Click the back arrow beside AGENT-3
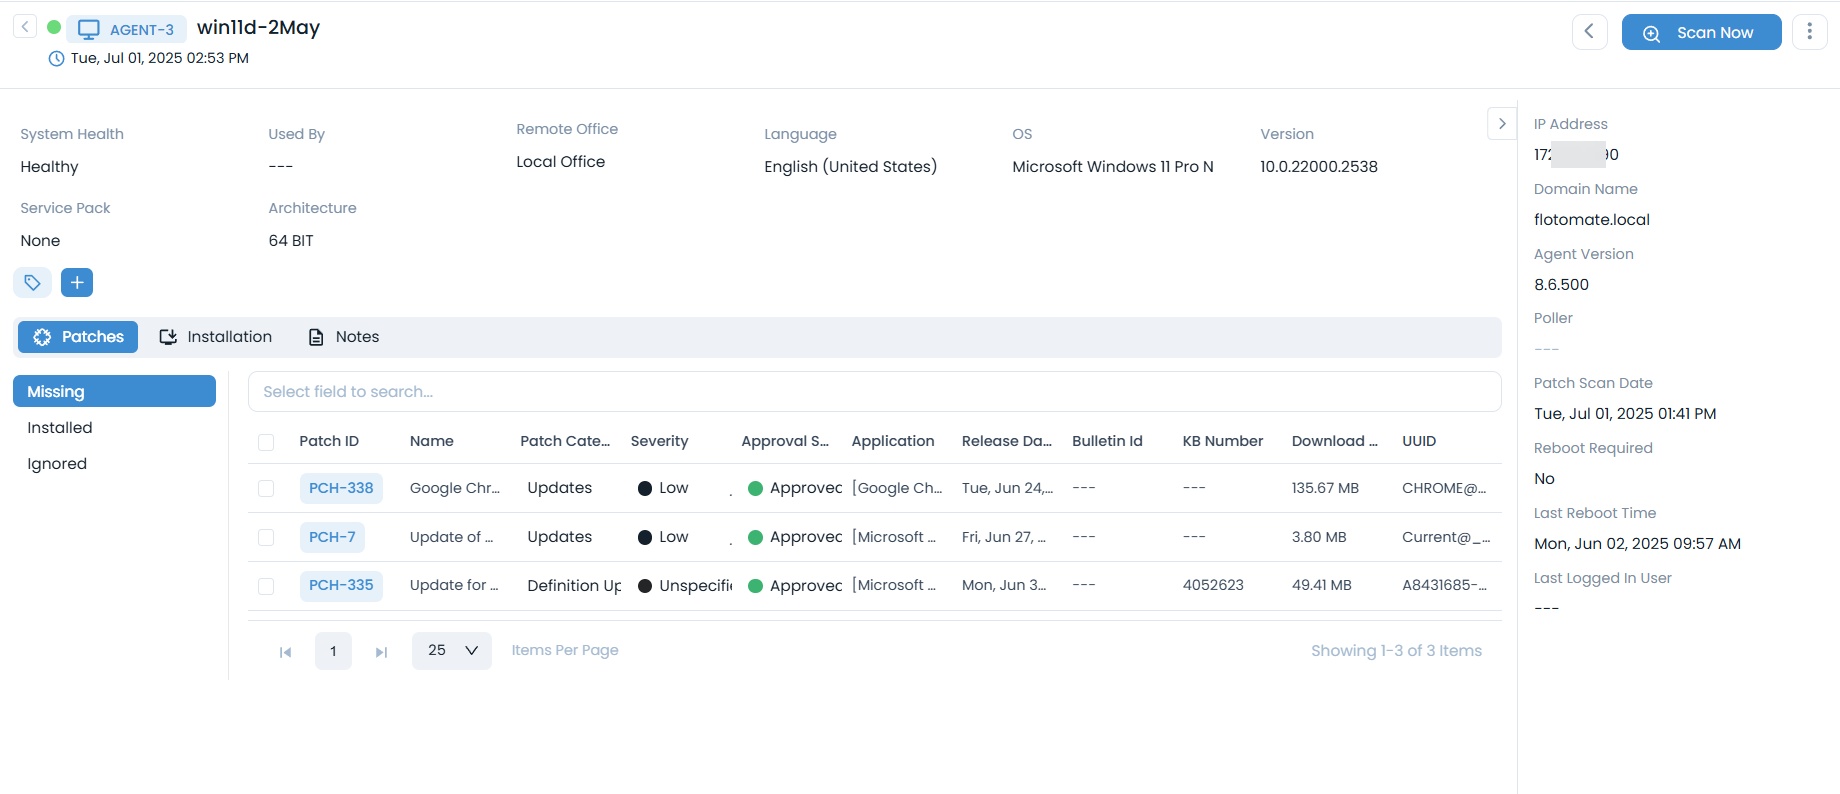The image size is (1840, 794). (25, 27)
